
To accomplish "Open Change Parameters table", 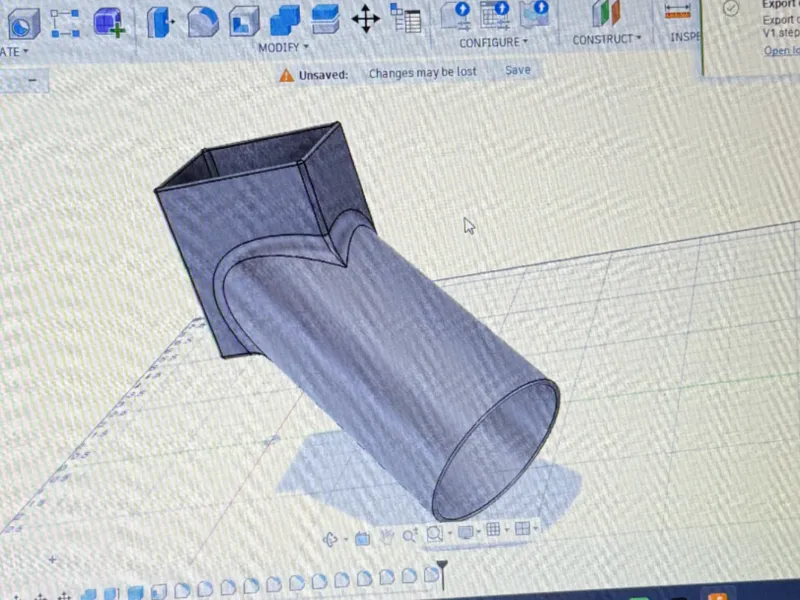I will pos(405,17).
